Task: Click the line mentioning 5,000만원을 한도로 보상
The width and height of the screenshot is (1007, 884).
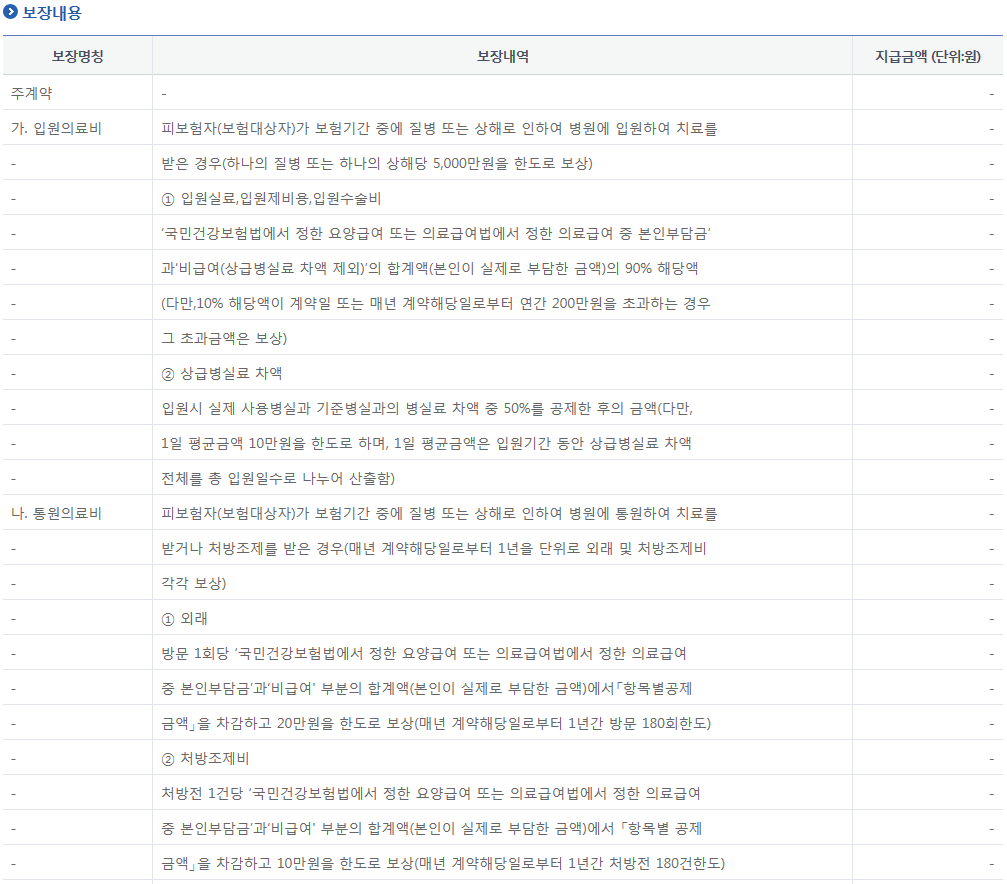Action: [x=377, y=163]
